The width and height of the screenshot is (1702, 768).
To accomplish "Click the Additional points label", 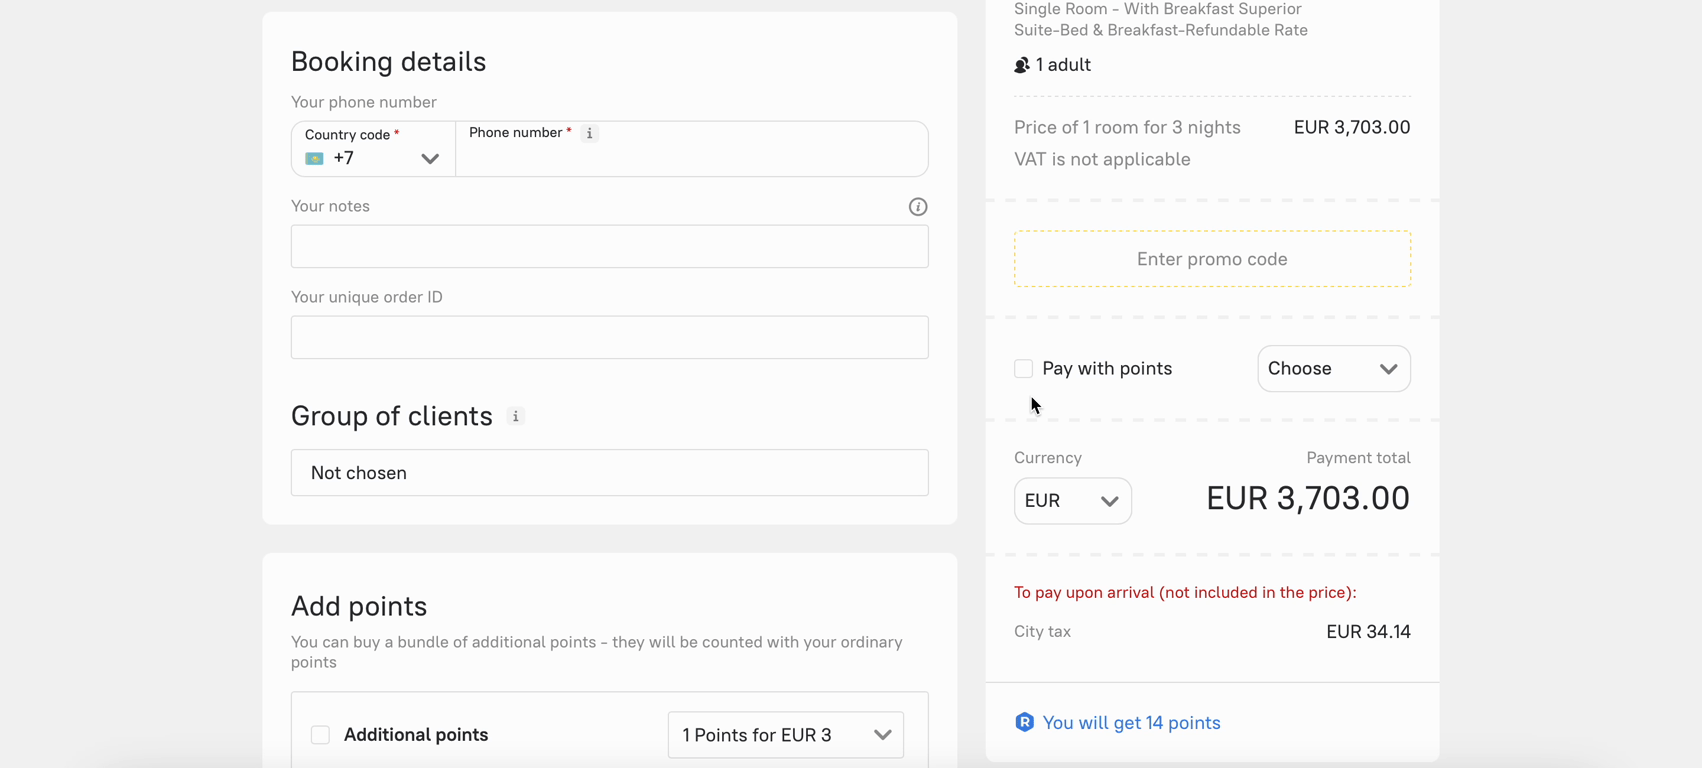I will 416,735.
